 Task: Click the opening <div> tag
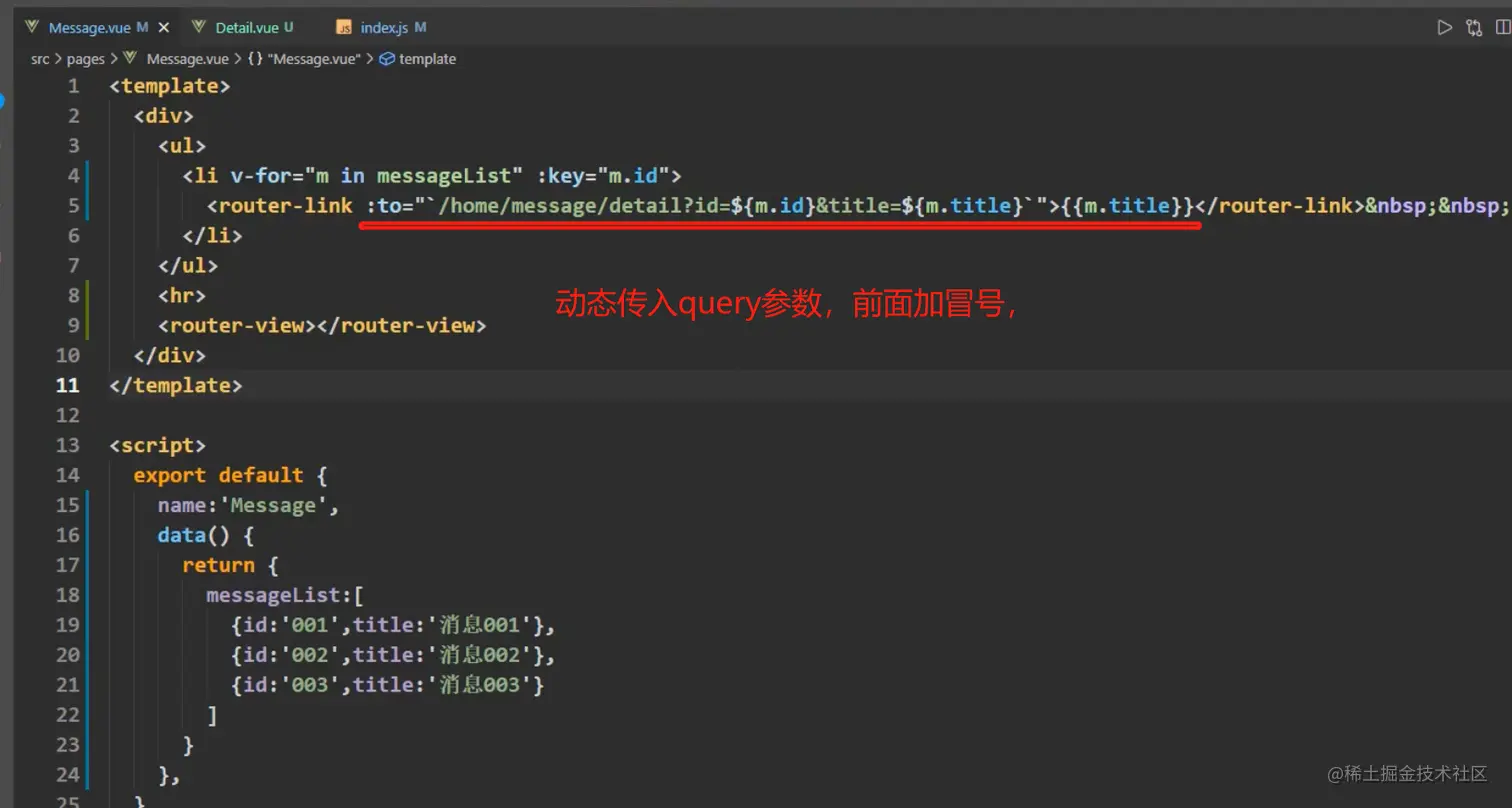[164, 116]
